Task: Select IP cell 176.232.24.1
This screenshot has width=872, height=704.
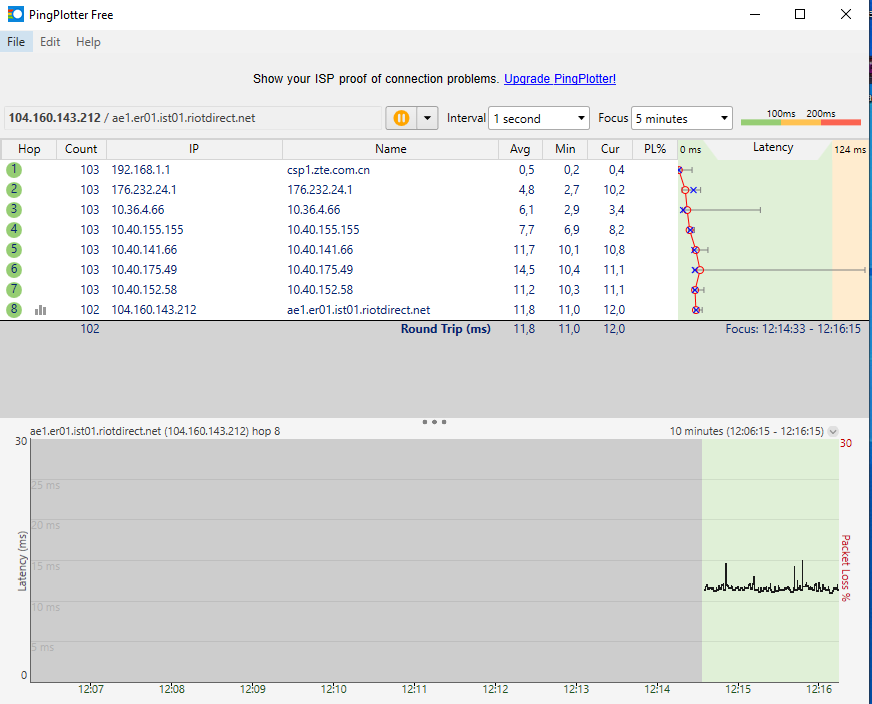Action: (144, 190)
